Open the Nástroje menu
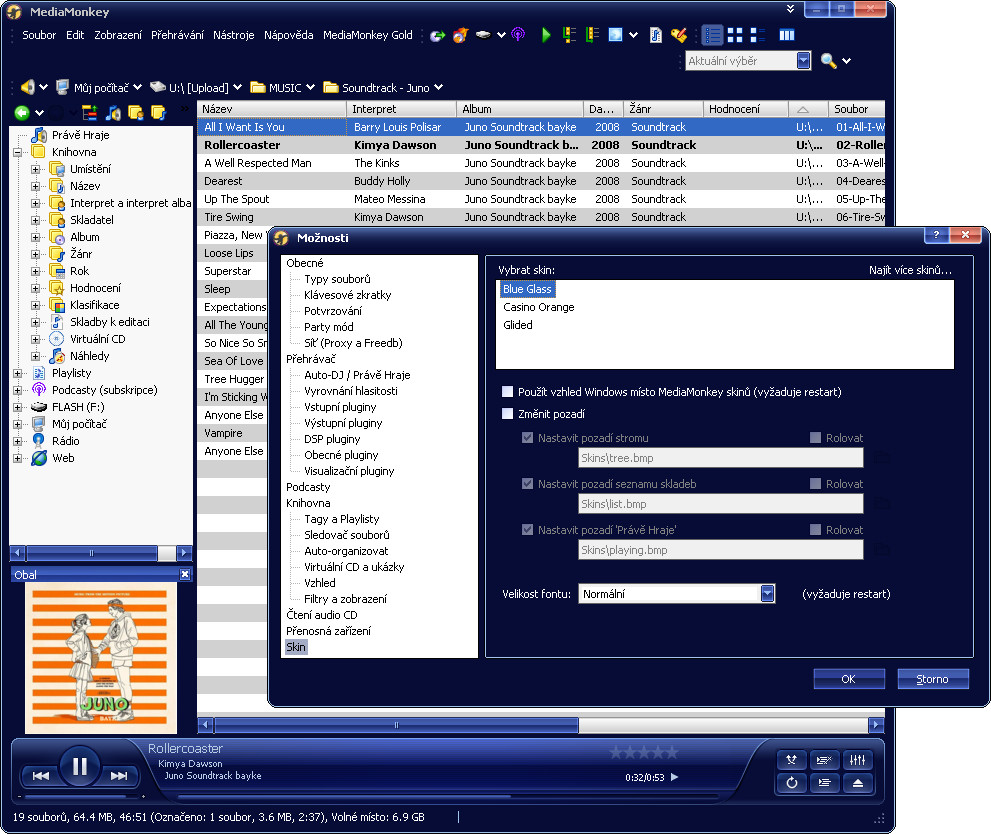The height and width of the screenshot is (834, 991). [233, 35]
